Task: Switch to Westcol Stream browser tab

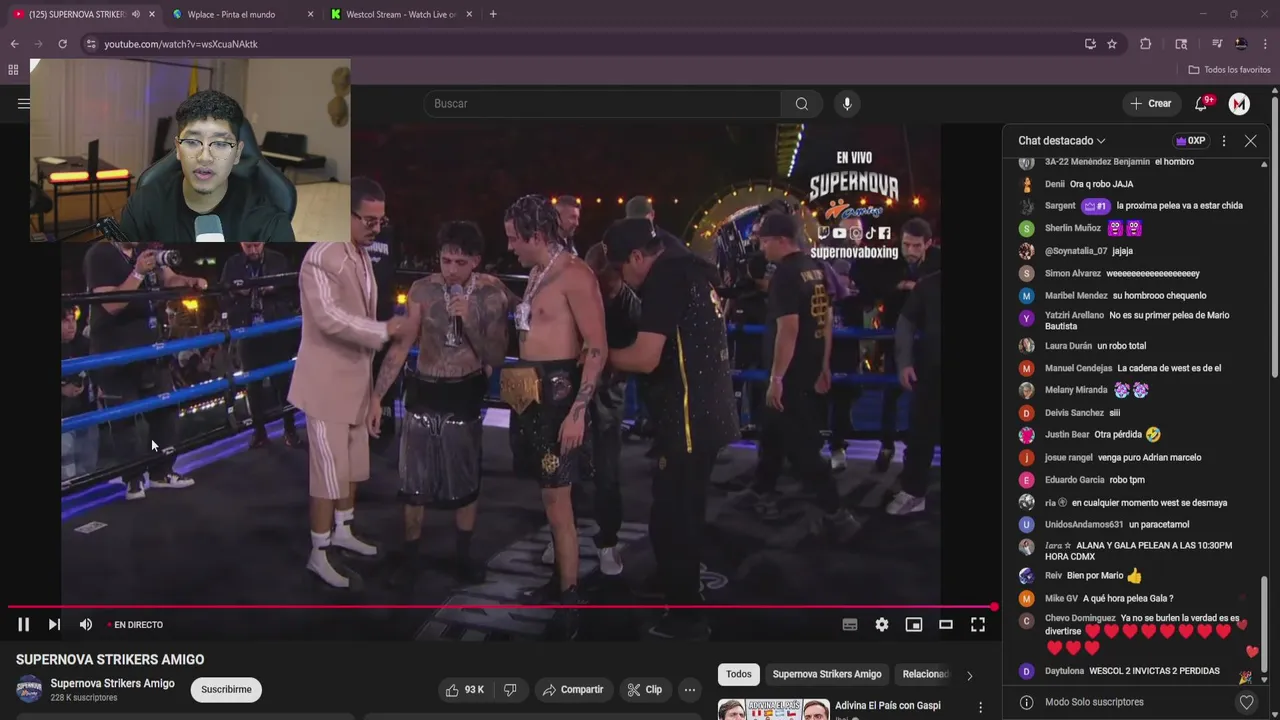Action: pyautogui.click(x=401, y=14)
